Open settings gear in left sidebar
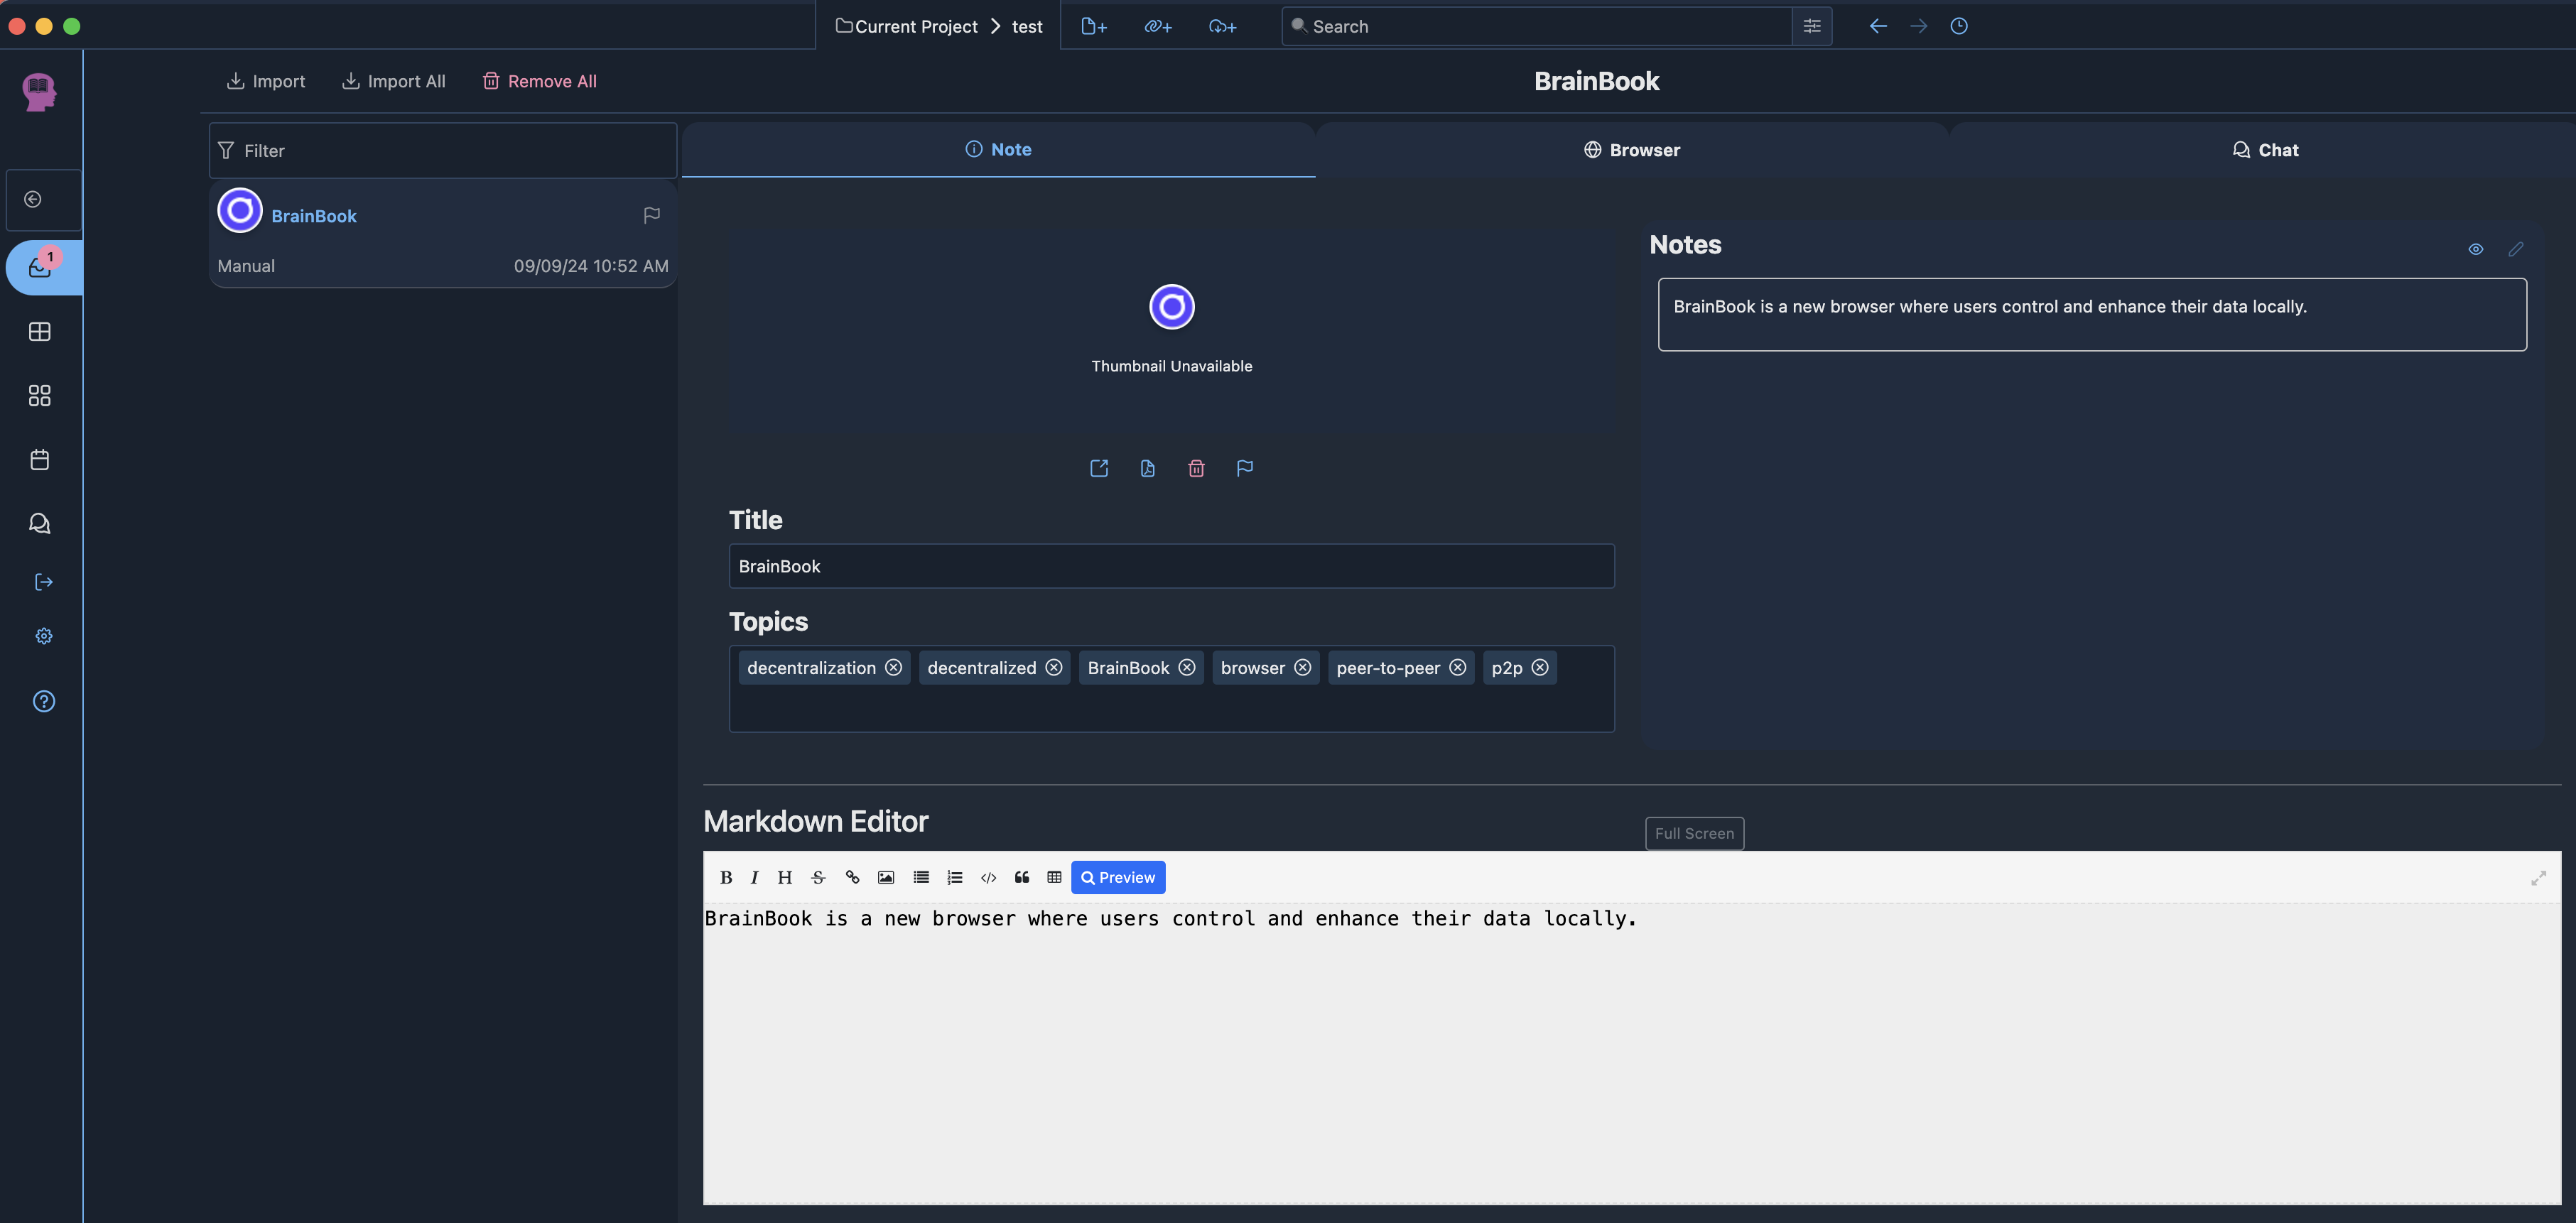The width and height of the screenshot is (2576, 1223). pyautogui.click(x=43, y=636)
